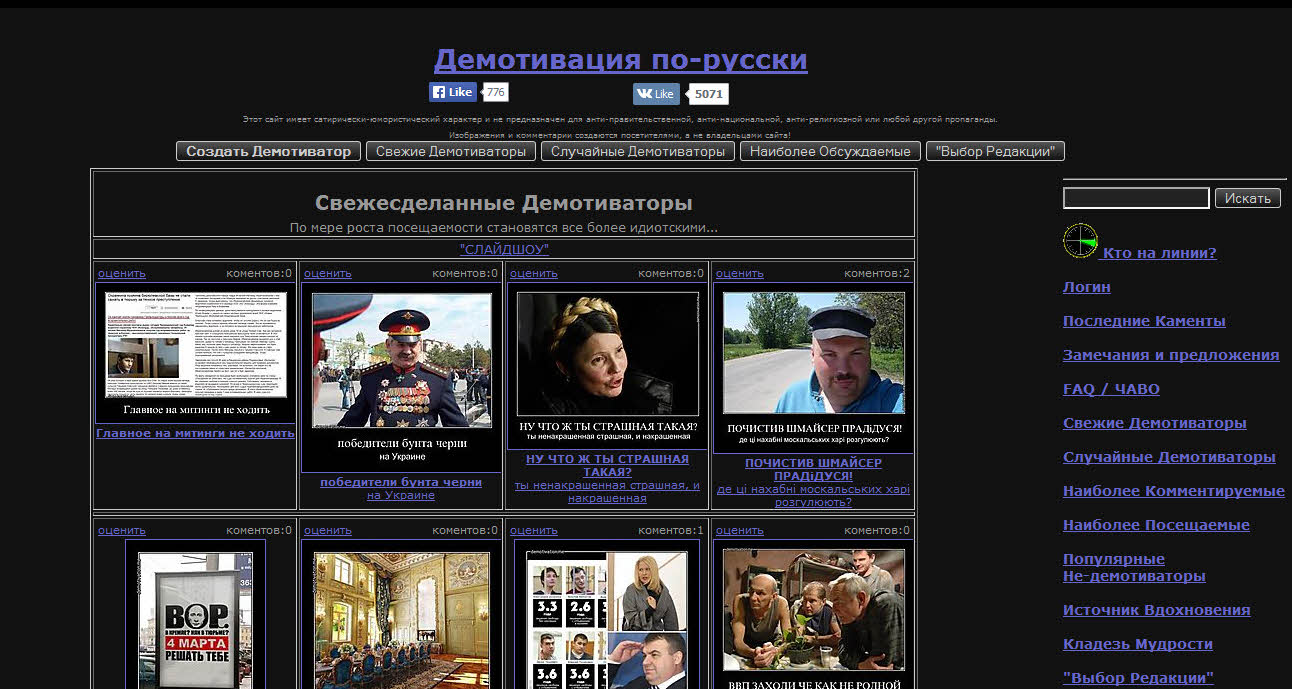
Task: Click "коментов:2" above "ПОЧИСТИВ ШМАЙСЕР"
Action: click(x=877, y=273)
